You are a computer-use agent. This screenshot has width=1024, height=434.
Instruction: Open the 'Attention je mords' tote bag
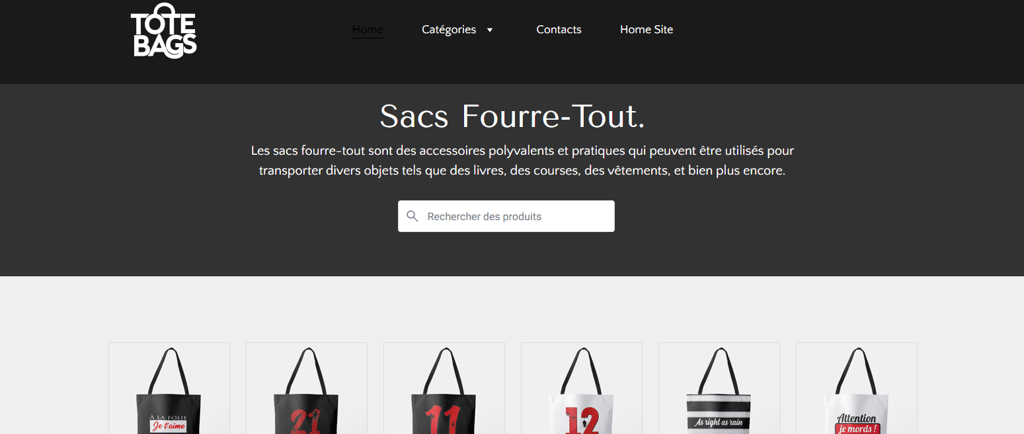[x=856, y=388]
